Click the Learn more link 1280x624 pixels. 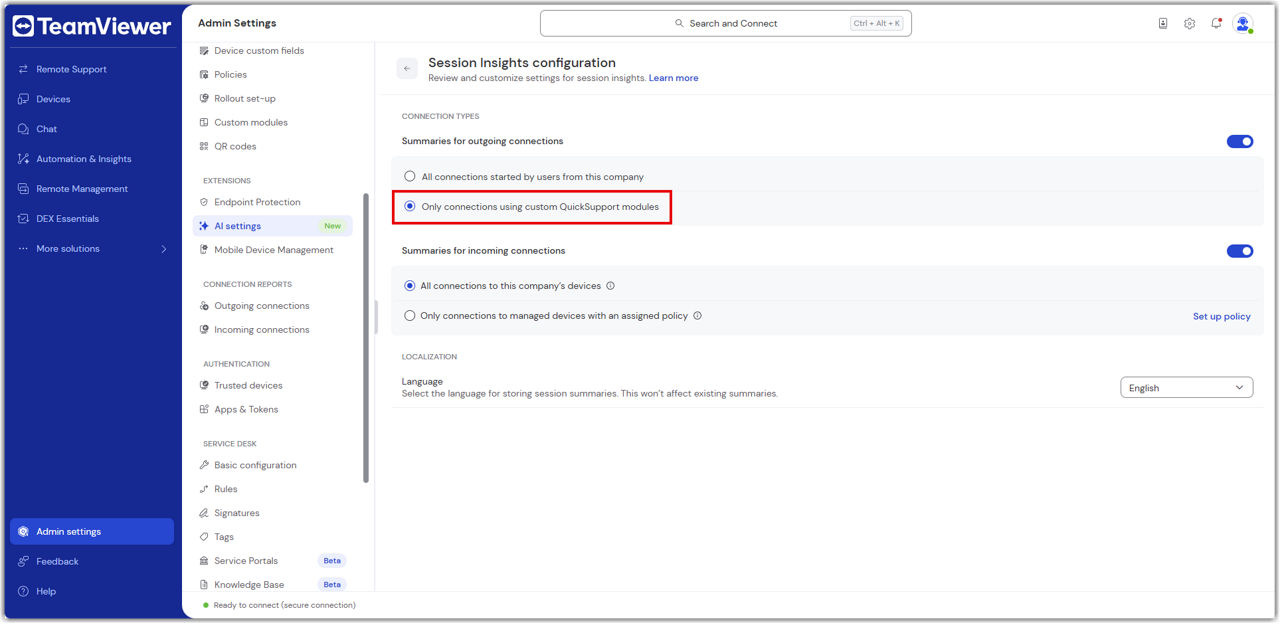[x=673, y=78]
